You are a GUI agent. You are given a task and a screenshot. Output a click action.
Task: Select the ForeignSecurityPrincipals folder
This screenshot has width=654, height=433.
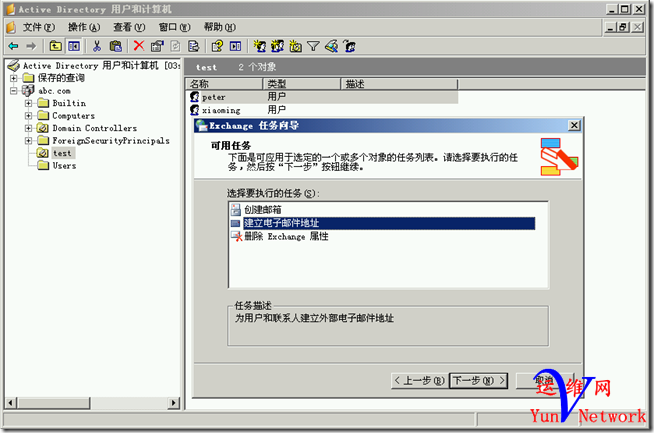(x=111, y=141)
